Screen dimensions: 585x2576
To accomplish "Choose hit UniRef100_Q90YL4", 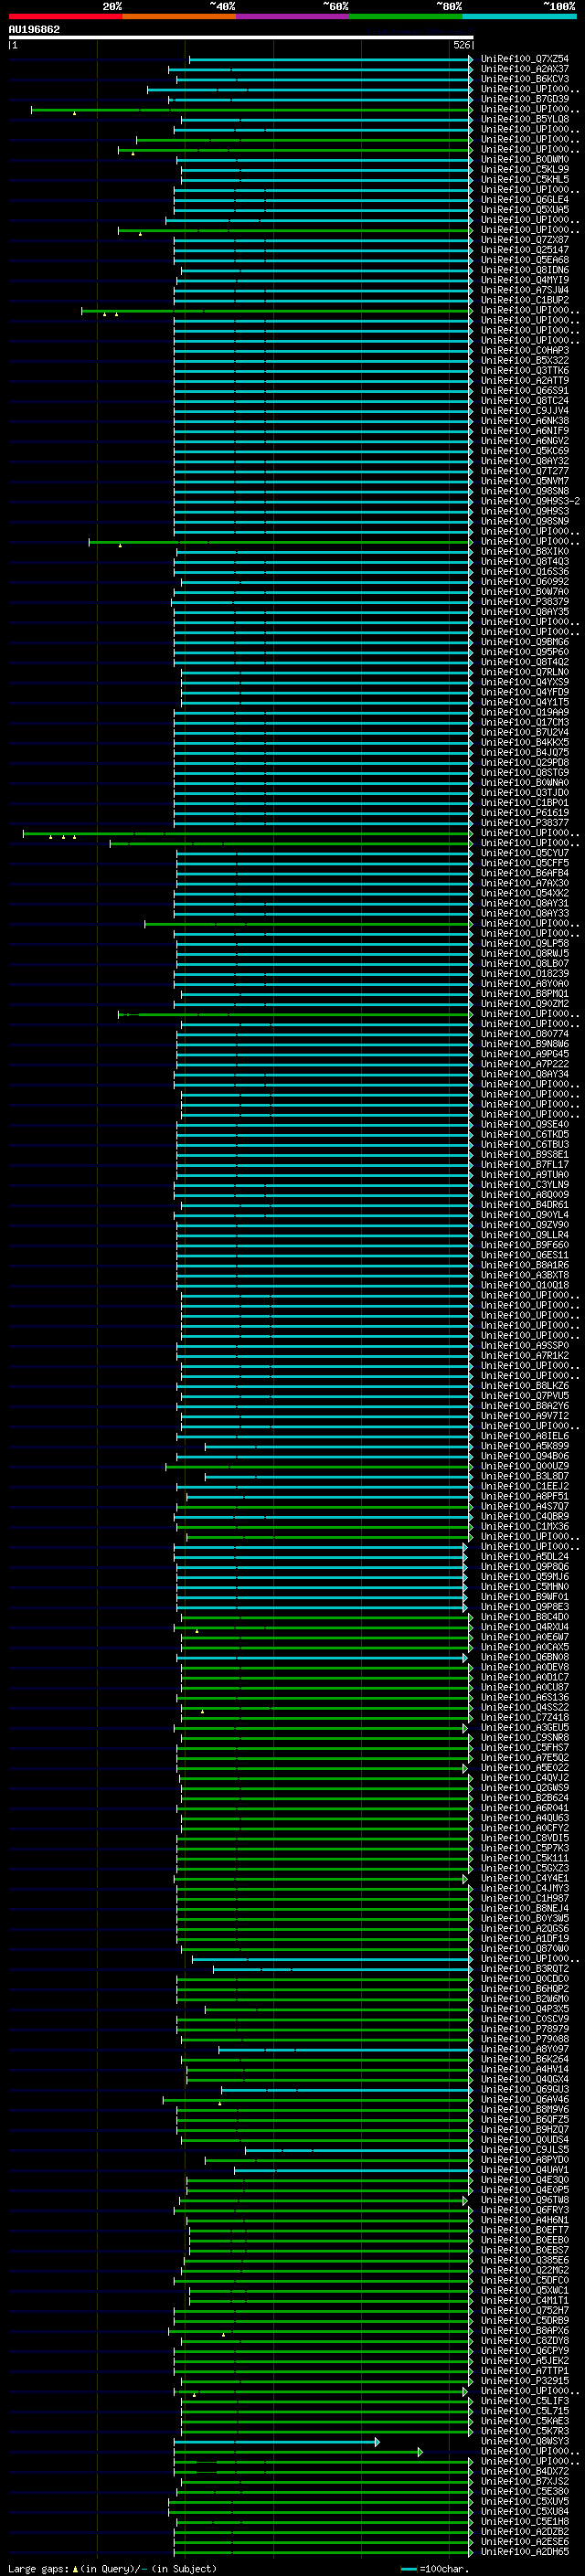I will point(524,1215).
